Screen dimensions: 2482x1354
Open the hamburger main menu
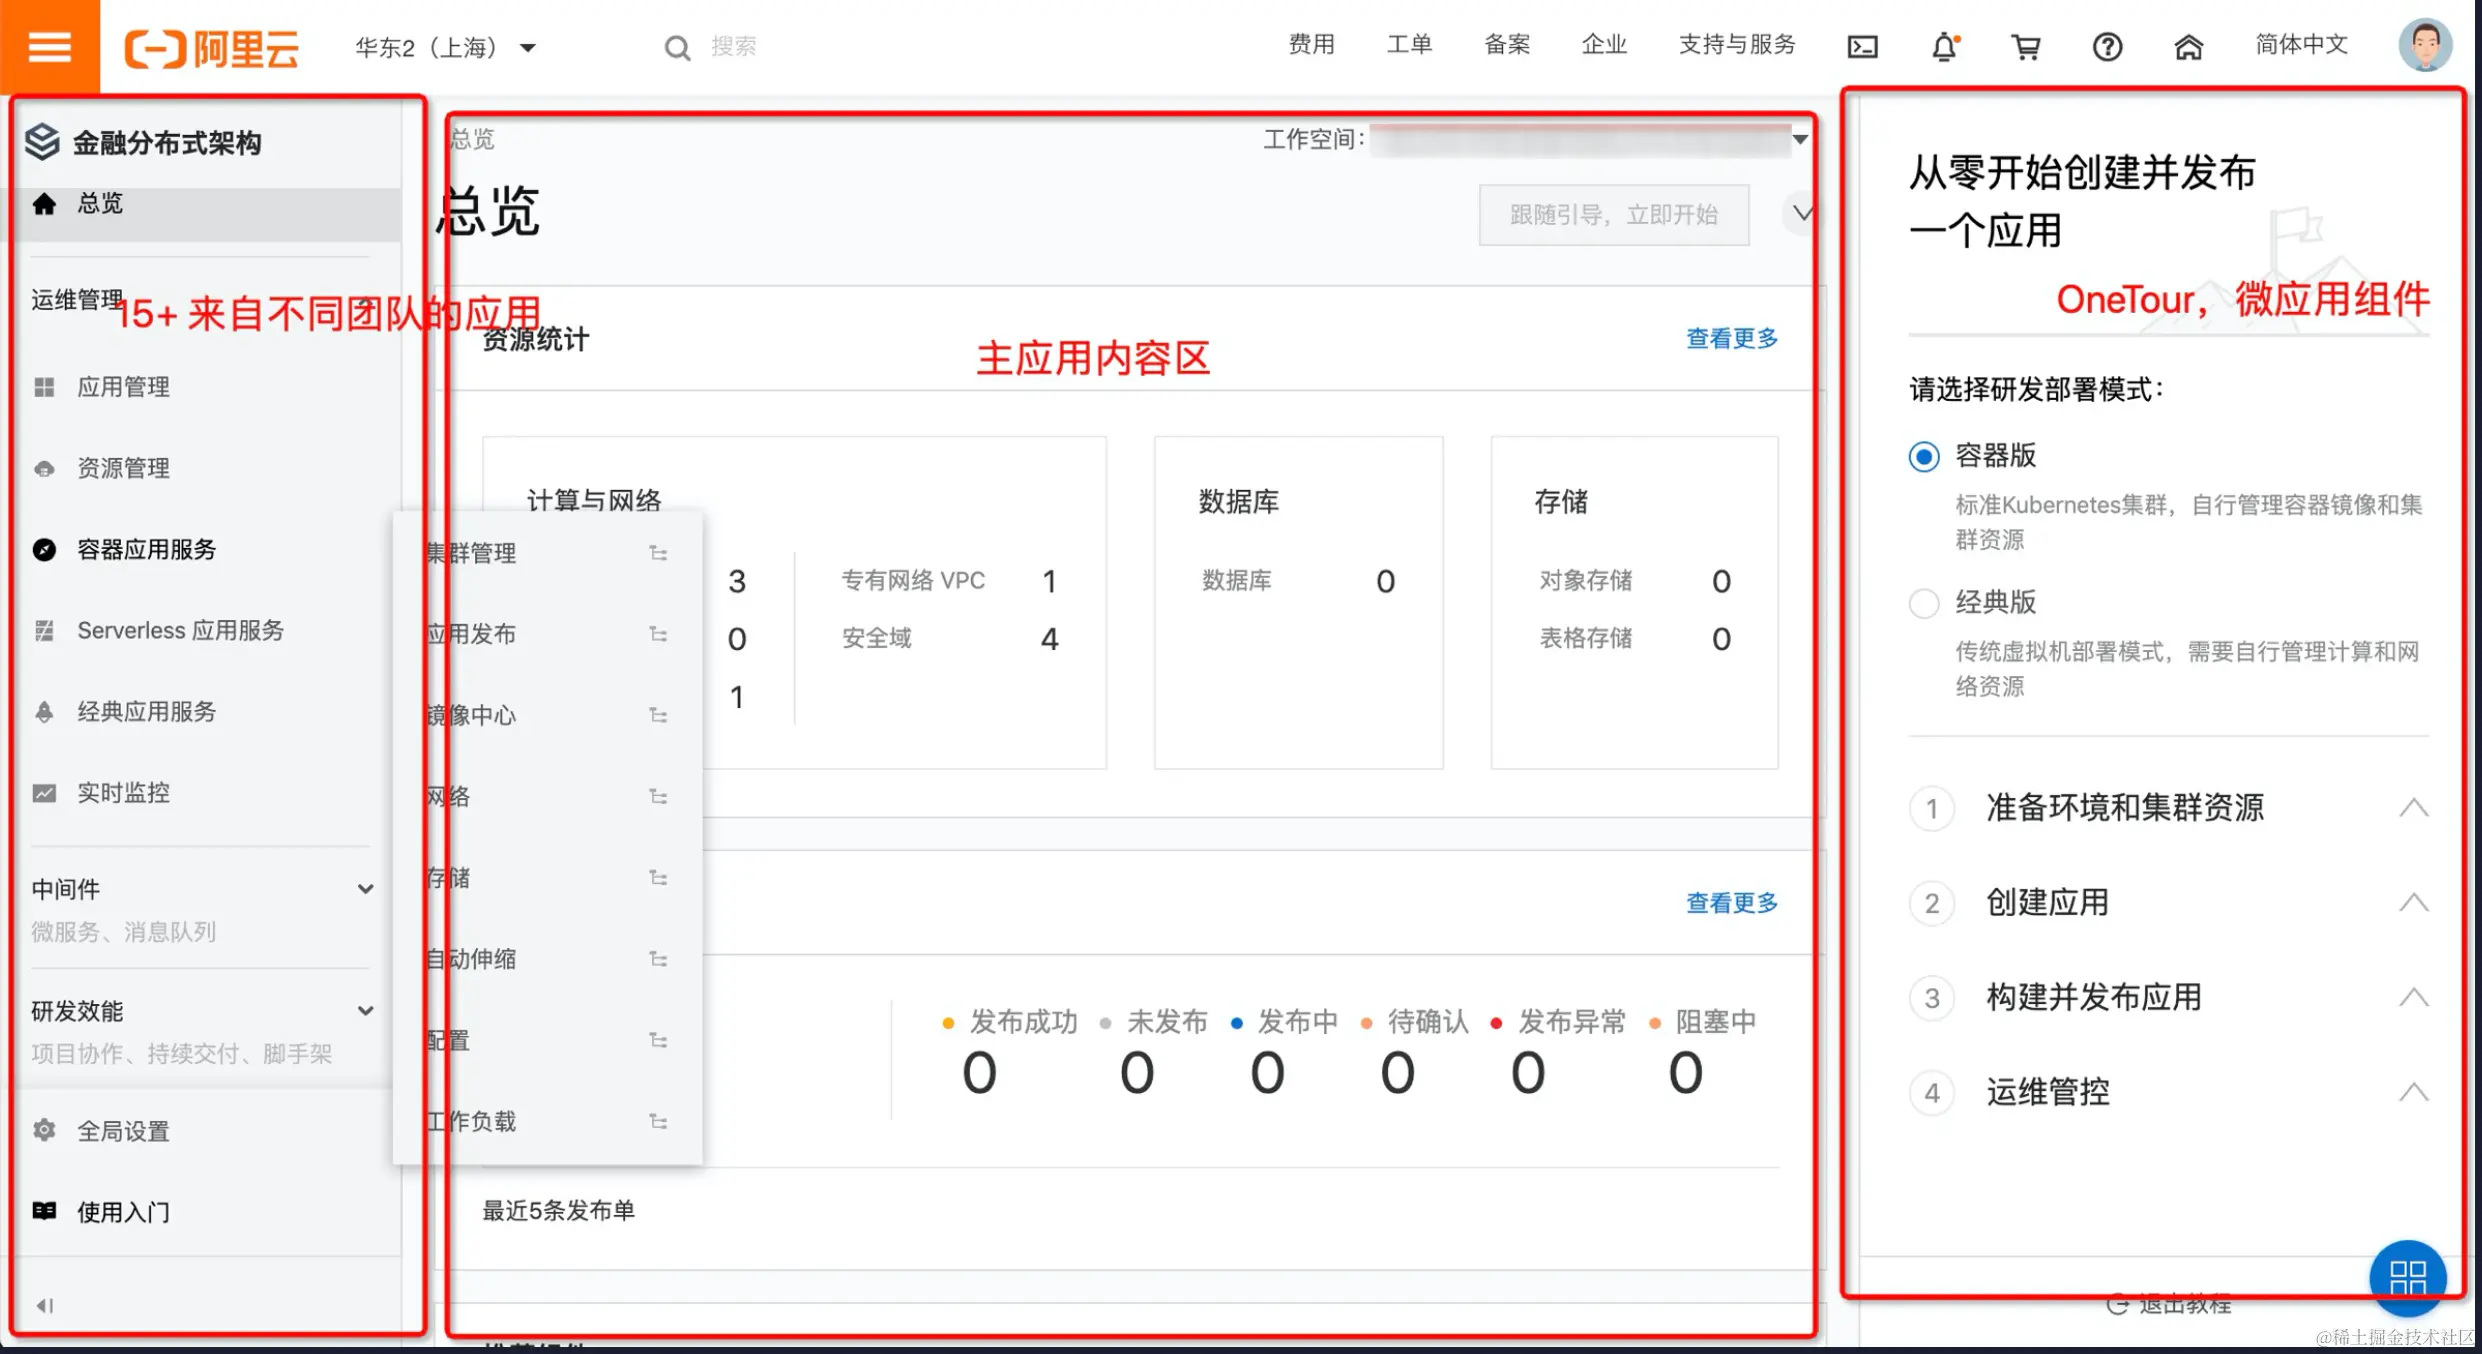49,46
